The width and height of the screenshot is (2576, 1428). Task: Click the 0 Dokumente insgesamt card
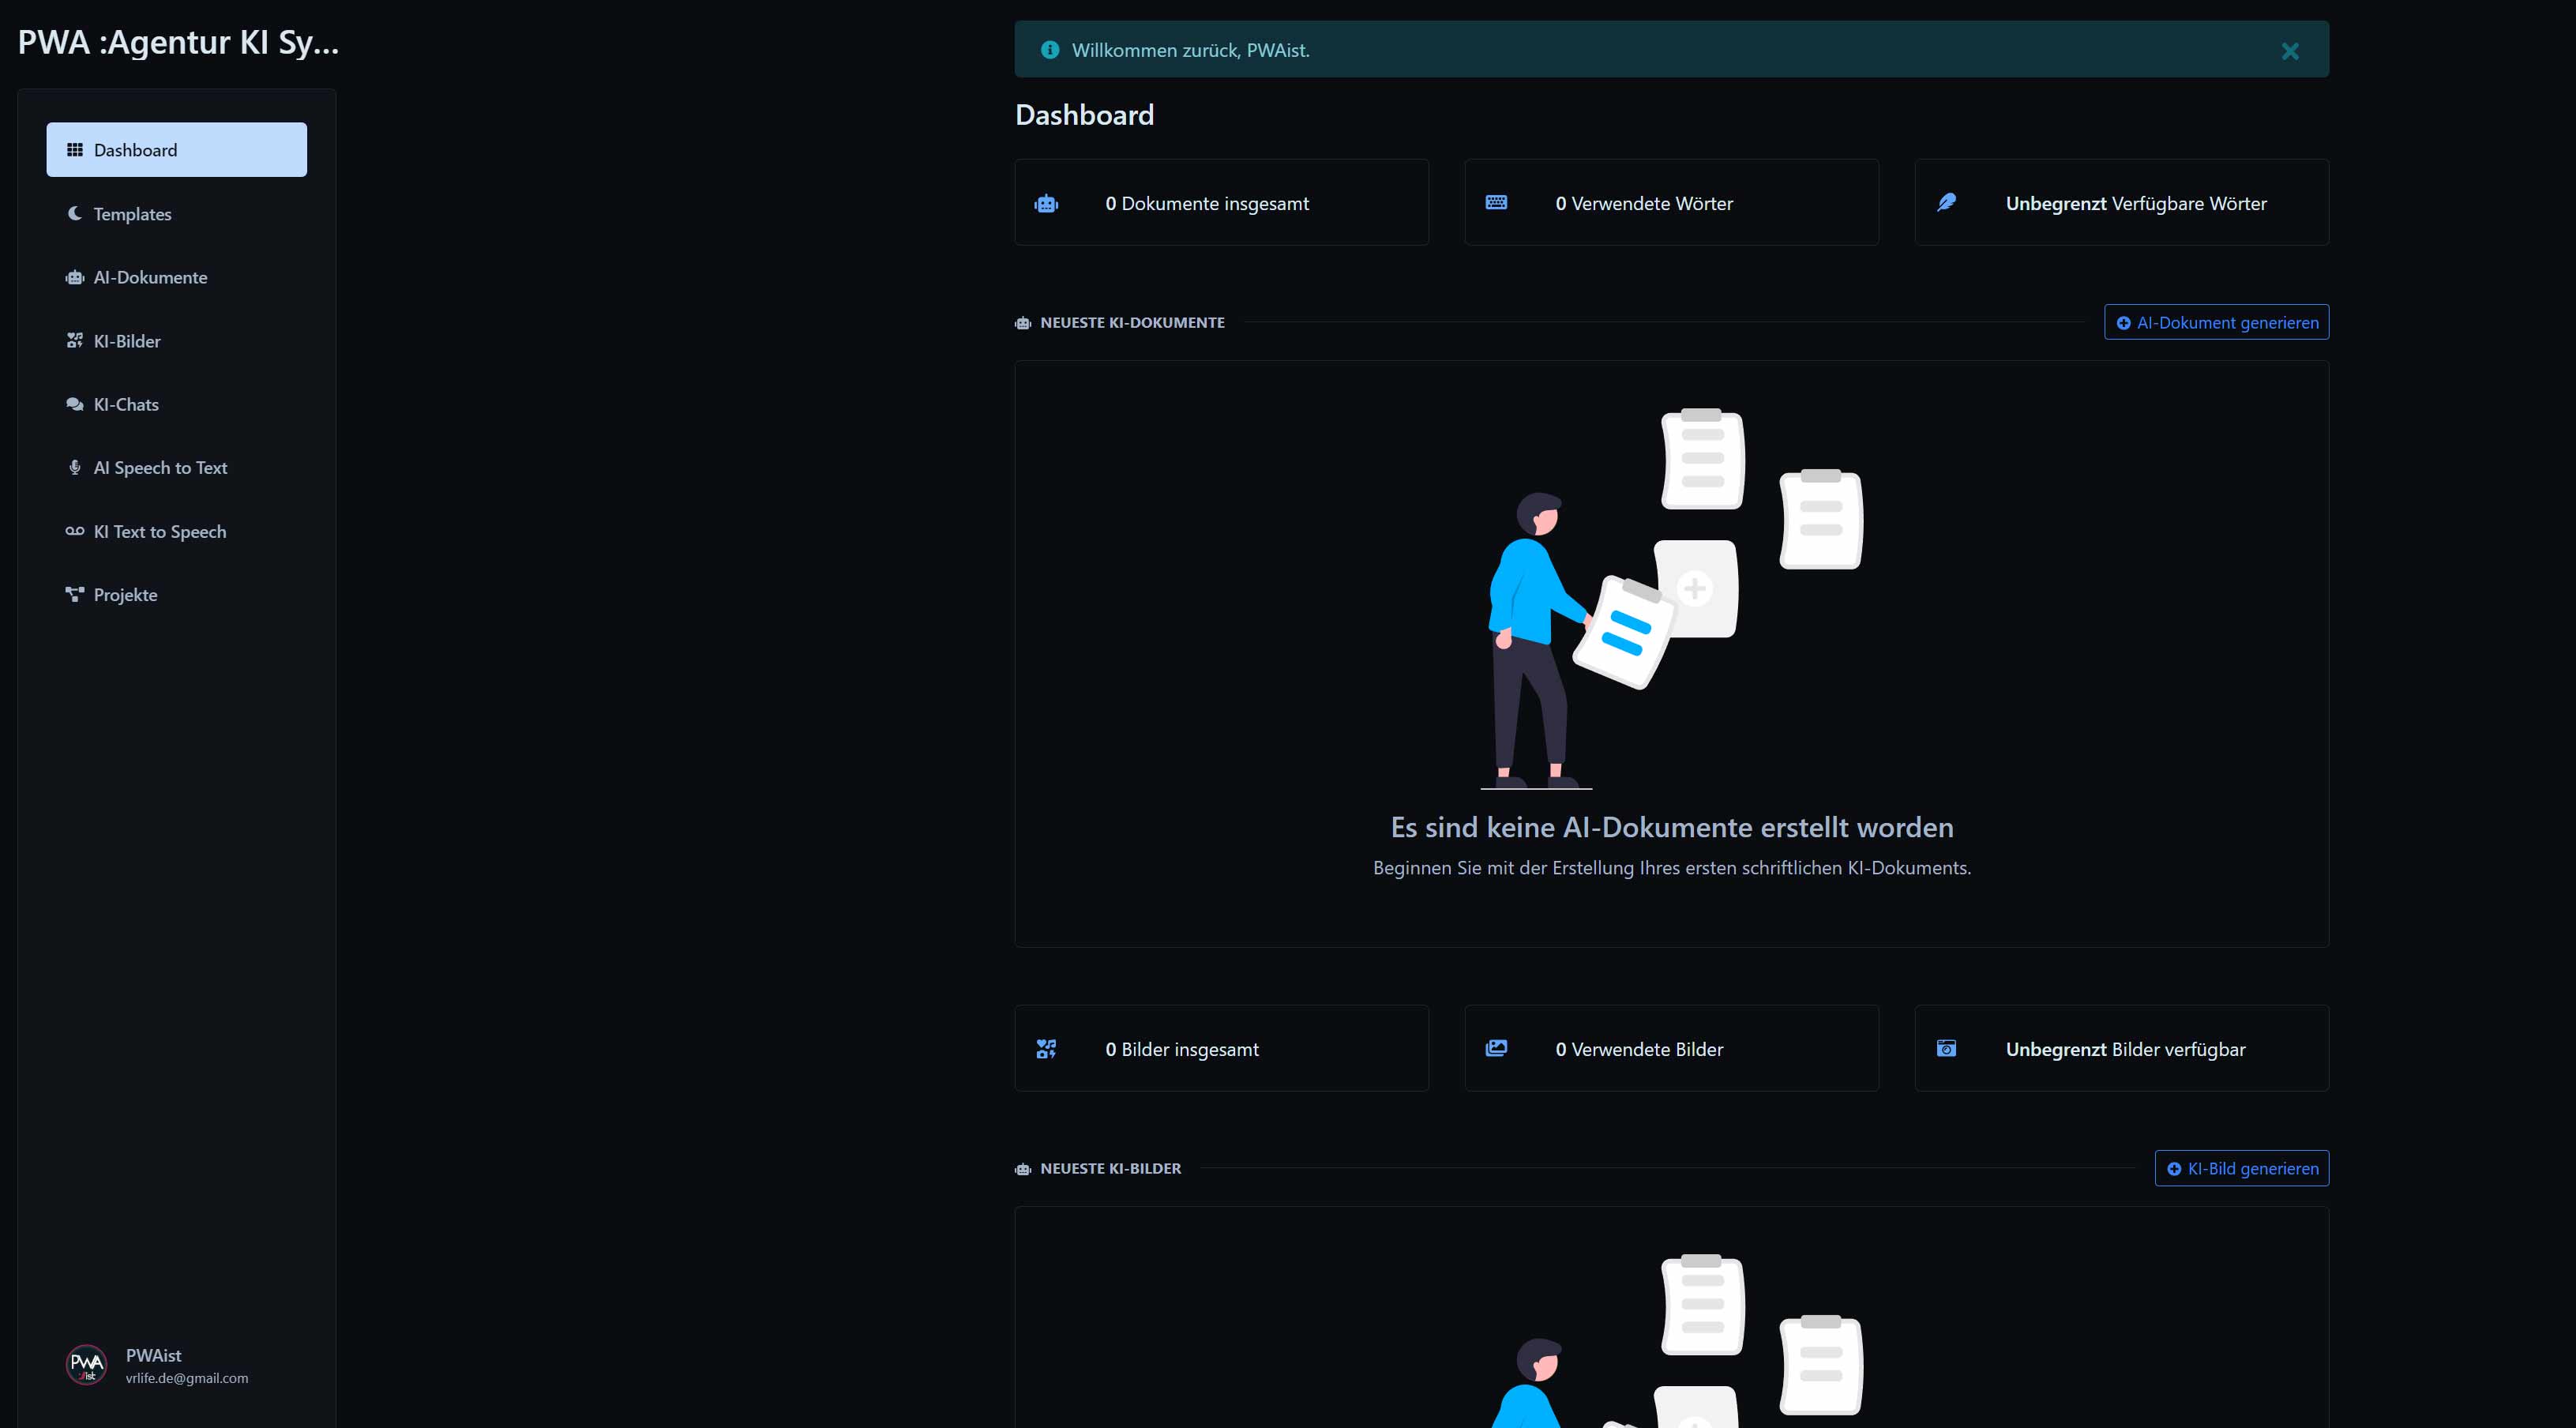coord(1221,203)
